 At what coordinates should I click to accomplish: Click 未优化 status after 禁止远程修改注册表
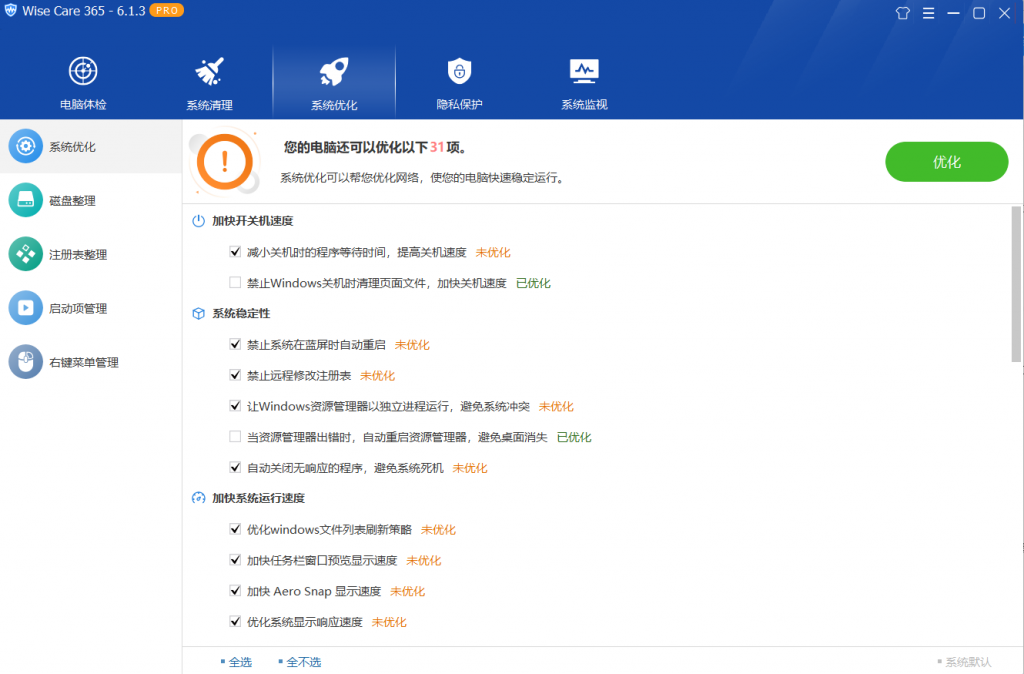(377, 376)
